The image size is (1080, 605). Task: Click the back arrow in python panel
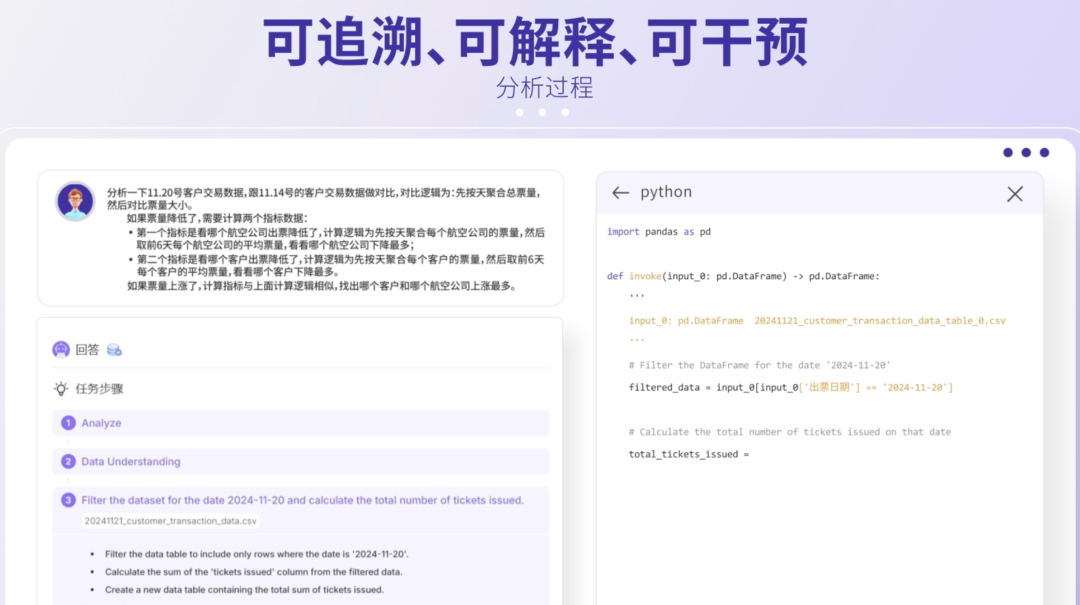click(620, 193)
